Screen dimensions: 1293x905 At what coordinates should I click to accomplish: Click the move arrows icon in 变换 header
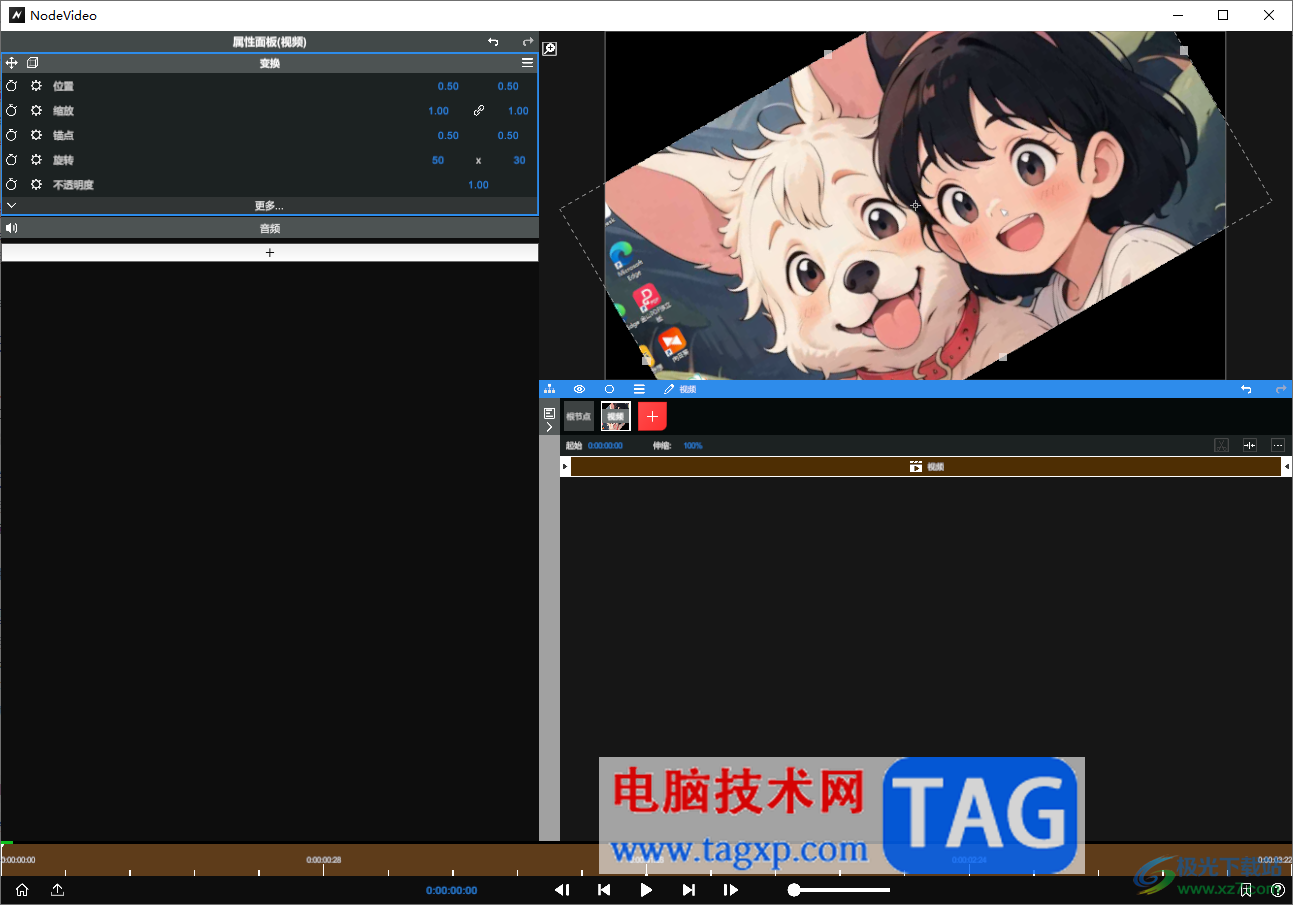12,63
